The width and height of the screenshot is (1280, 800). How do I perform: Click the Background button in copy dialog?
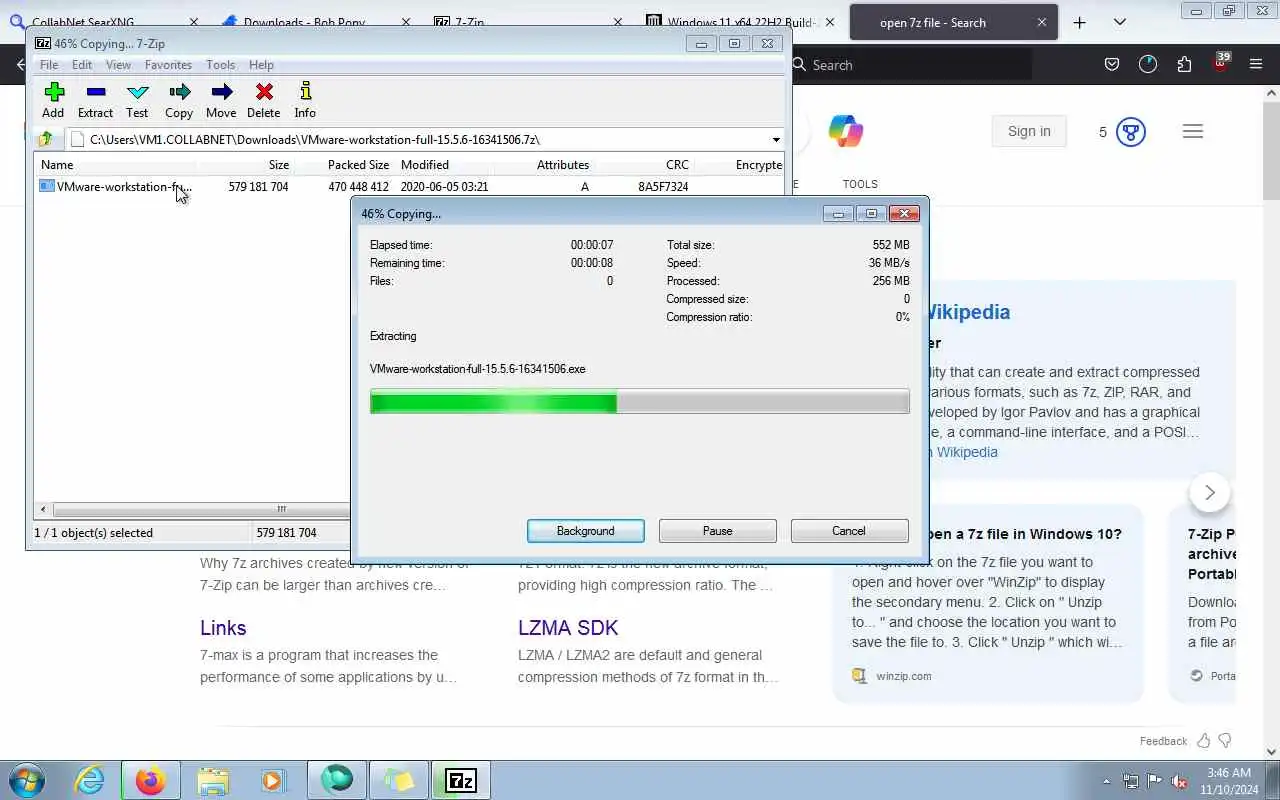click(x=586, y=531)
